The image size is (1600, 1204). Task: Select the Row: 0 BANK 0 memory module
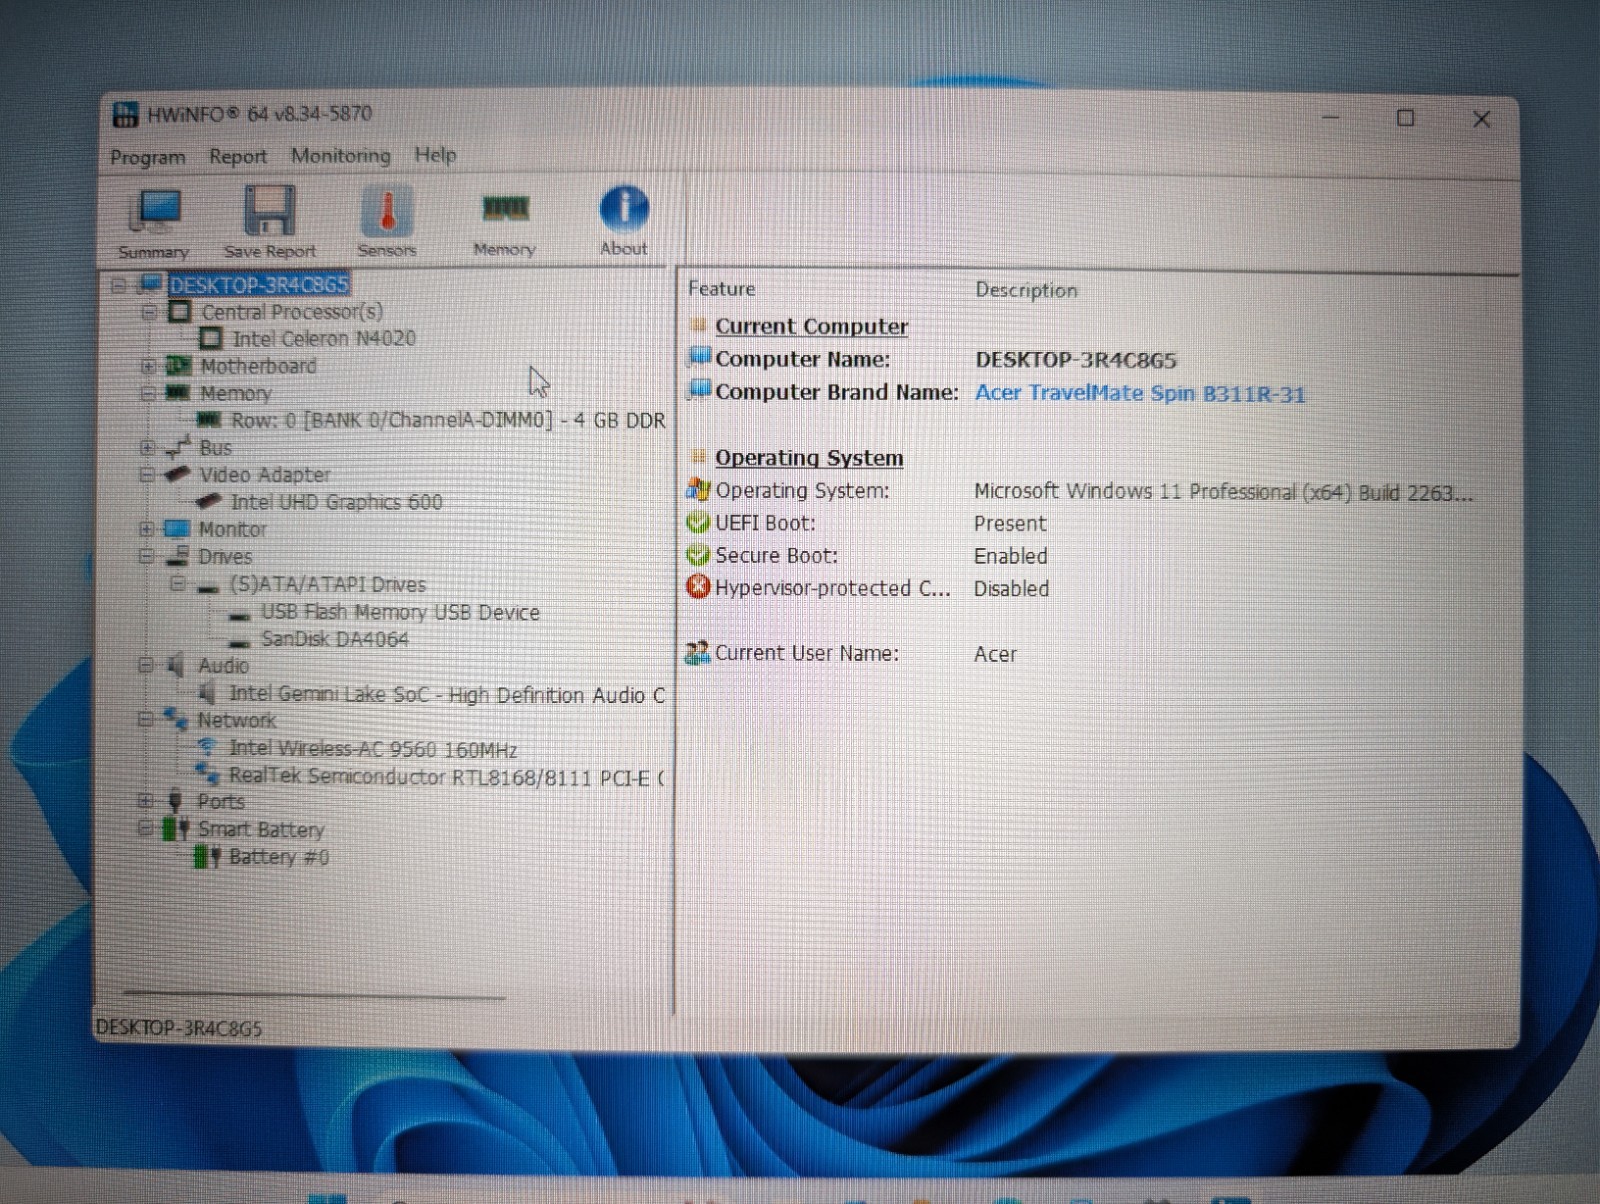point(448,420)
